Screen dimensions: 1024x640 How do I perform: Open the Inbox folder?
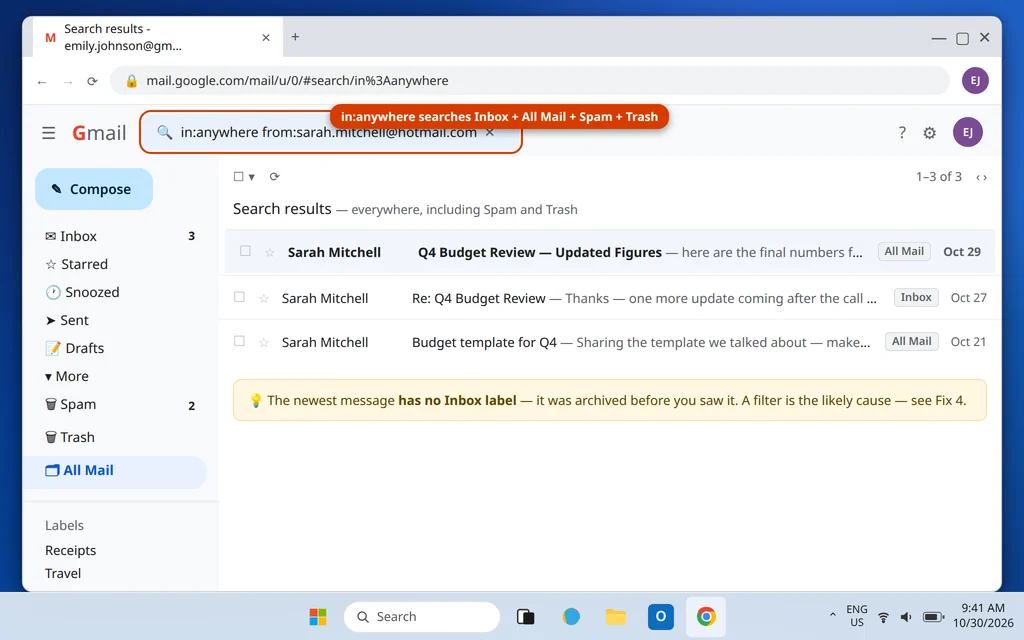[x=121, y=236]
